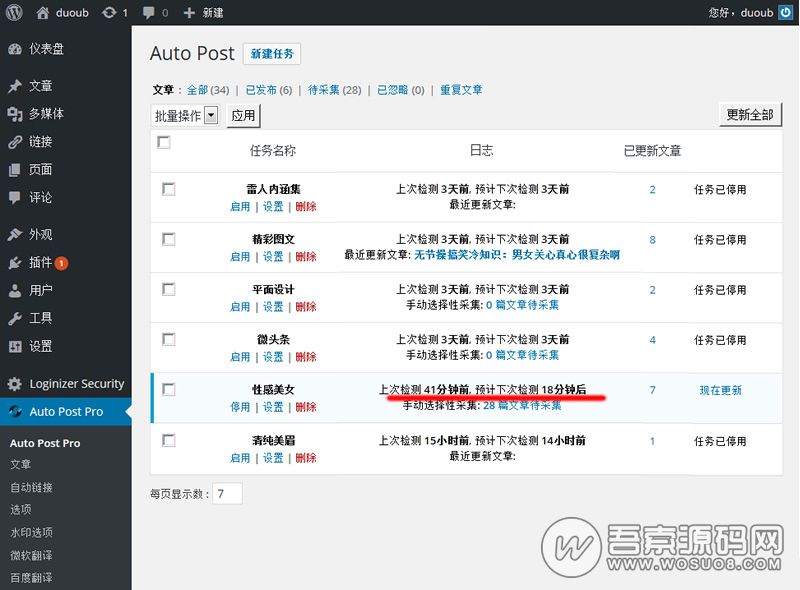The image size is (800, 590).
Task: Click 删除 under 平面设计 task
Action: [306, 307]
